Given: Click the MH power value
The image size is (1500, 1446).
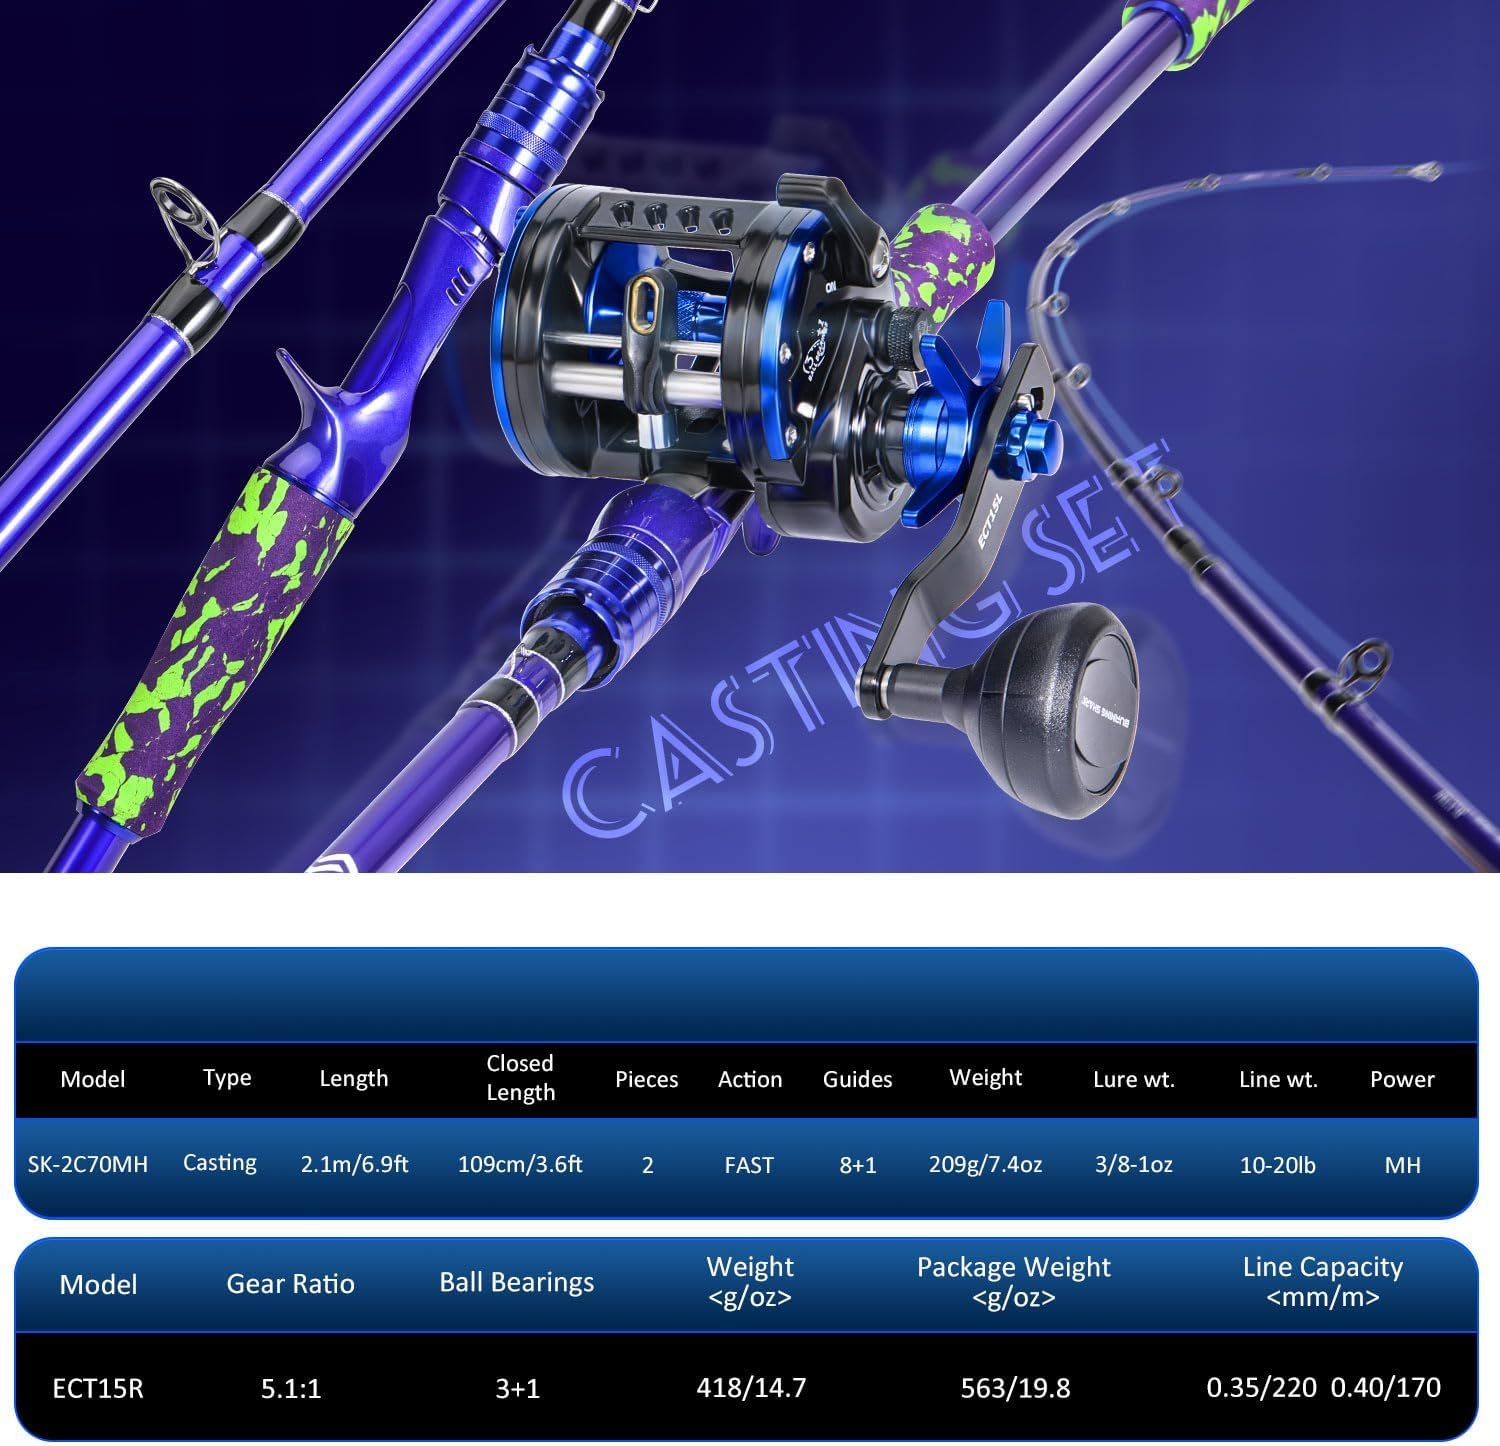Looking at the screenshot, I should pyautogui.click(x=1402, y=1165).
